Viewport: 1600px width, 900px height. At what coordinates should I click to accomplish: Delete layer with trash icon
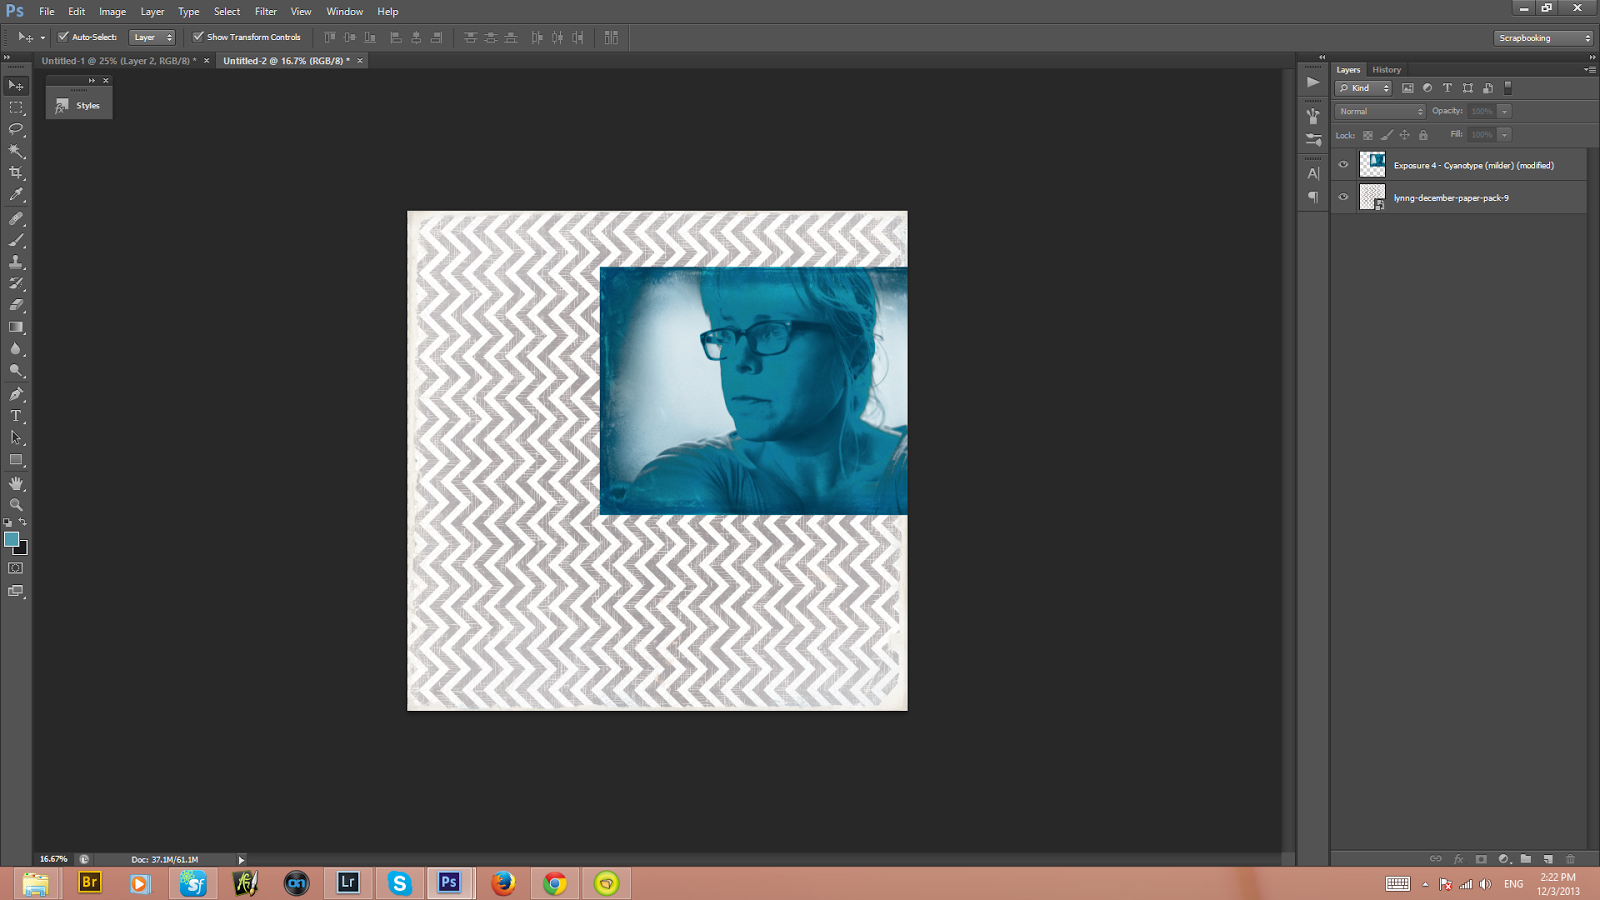pyautogui.click(x=1571, y=859)
